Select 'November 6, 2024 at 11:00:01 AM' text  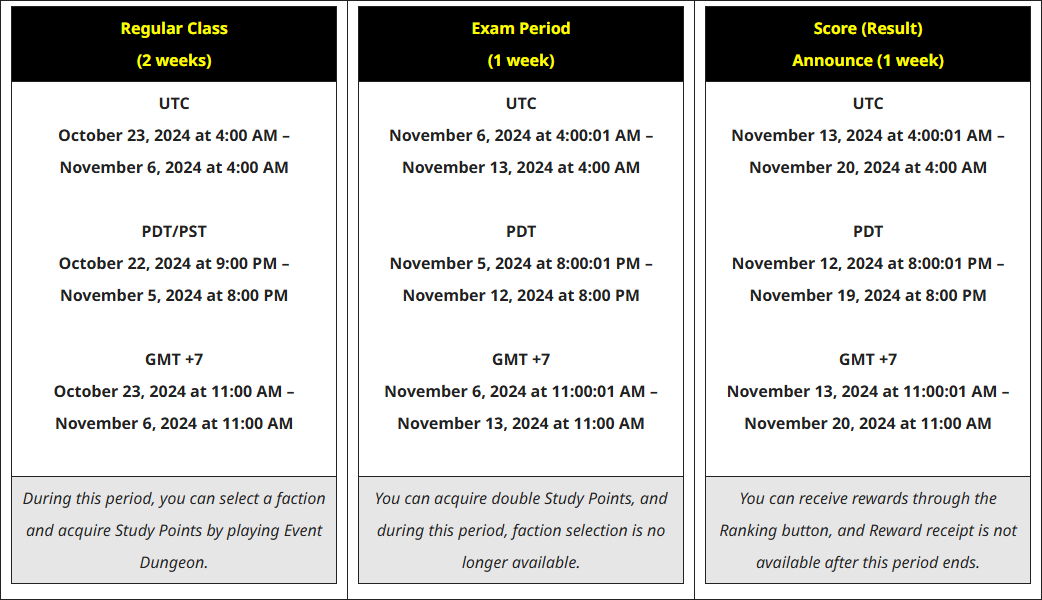pos(515,391)
